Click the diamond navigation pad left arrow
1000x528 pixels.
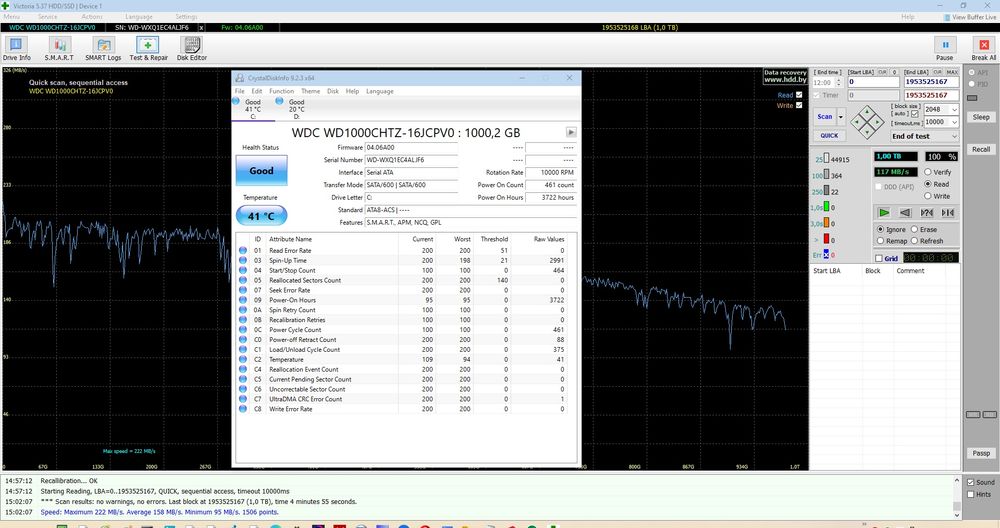pyautogui.click(x=857, y=122)
